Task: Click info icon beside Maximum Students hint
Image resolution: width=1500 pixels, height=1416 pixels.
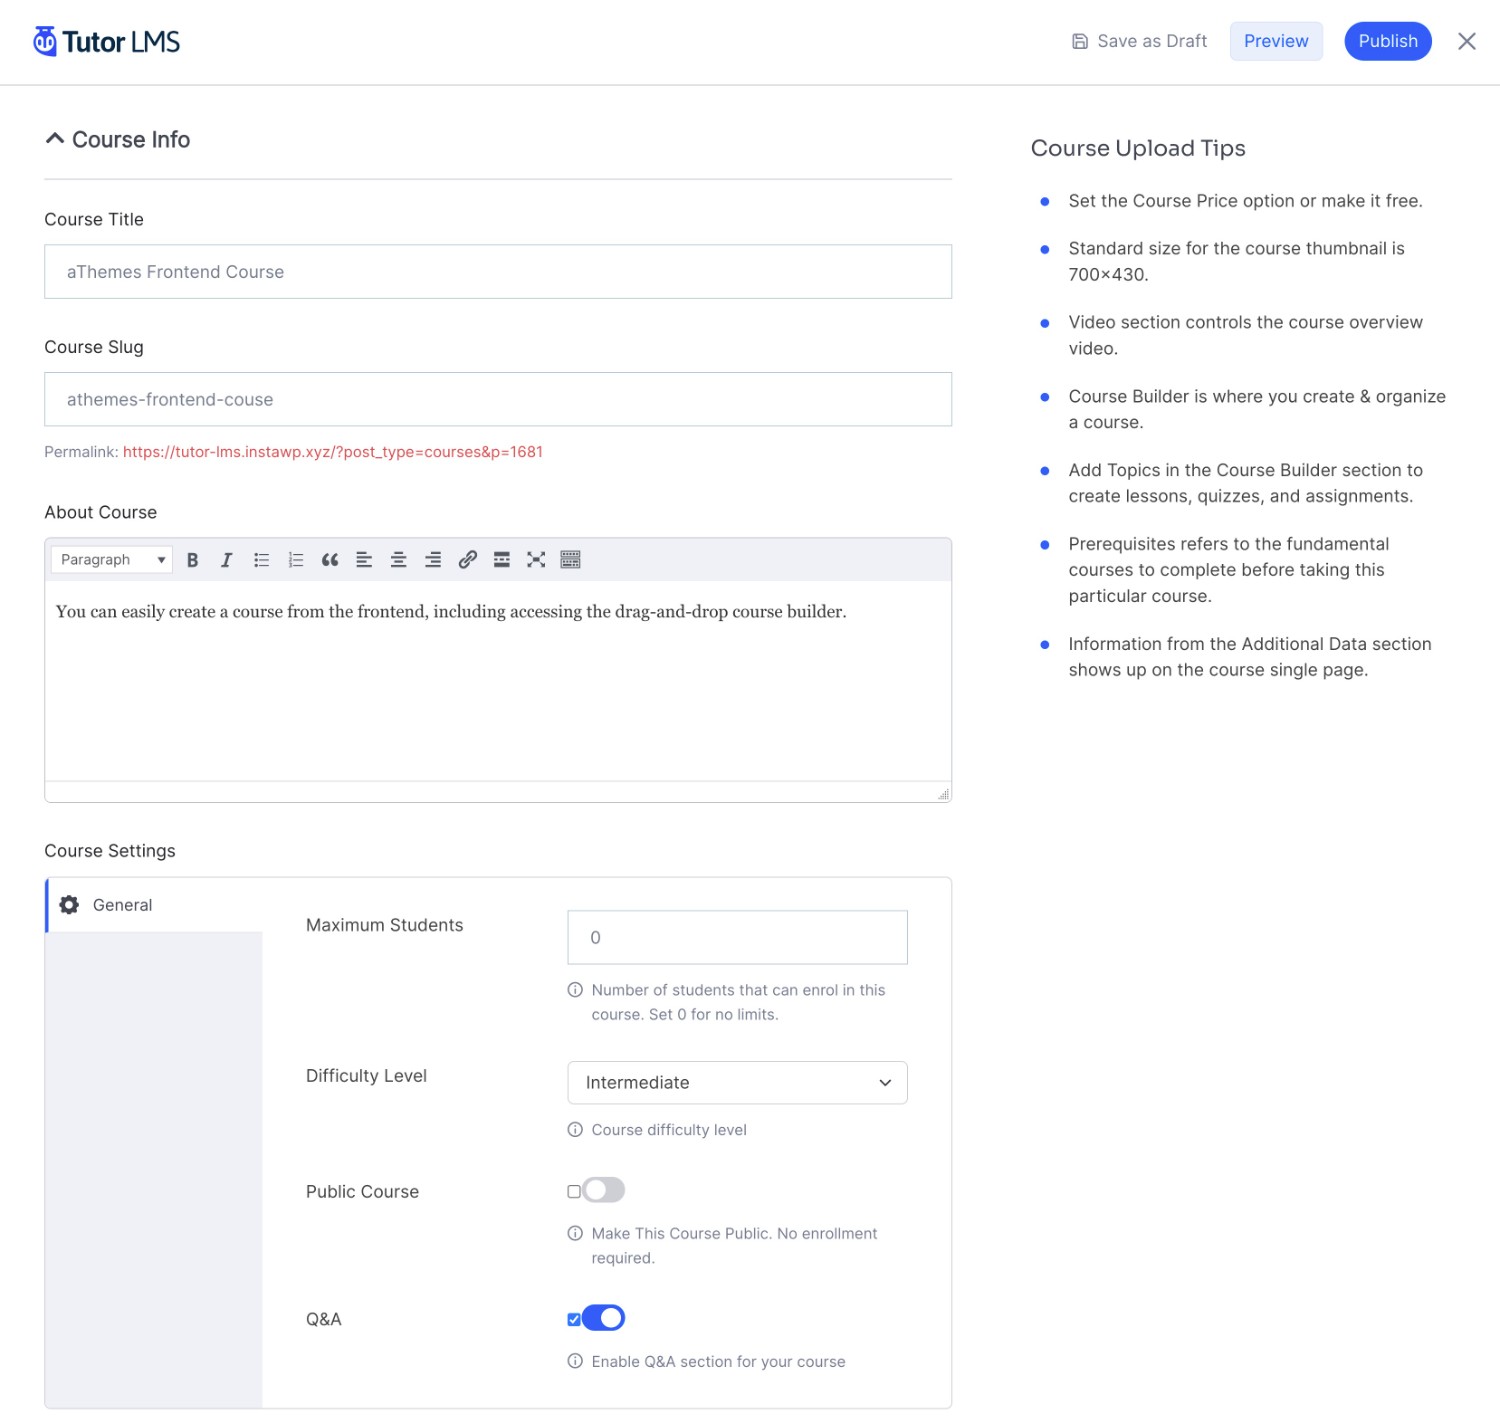Action: (x=575, y=990)
